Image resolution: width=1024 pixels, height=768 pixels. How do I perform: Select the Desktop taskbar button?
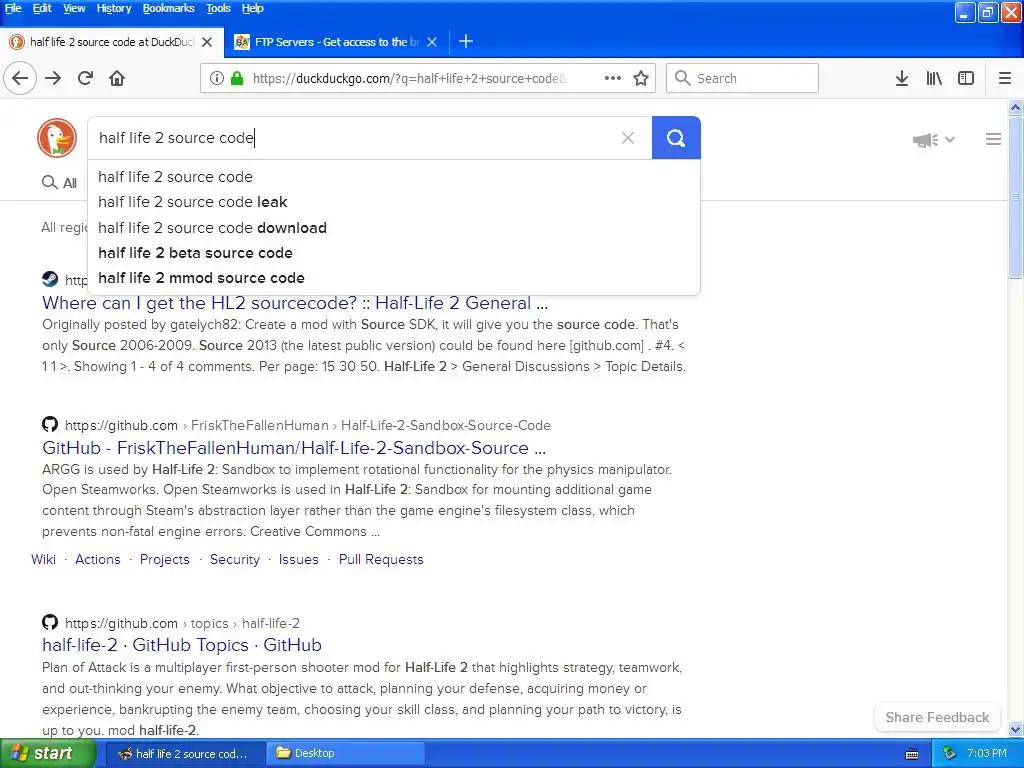click(x=345, y=754)
